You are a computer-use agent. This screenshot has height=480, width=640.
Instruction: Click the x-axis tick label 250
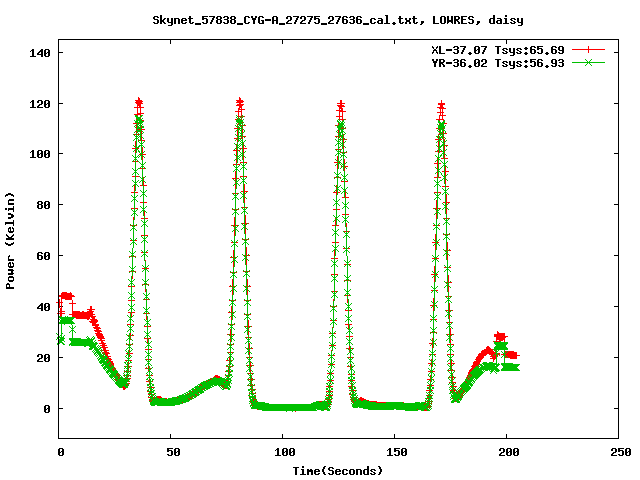(x=621, y=452)
